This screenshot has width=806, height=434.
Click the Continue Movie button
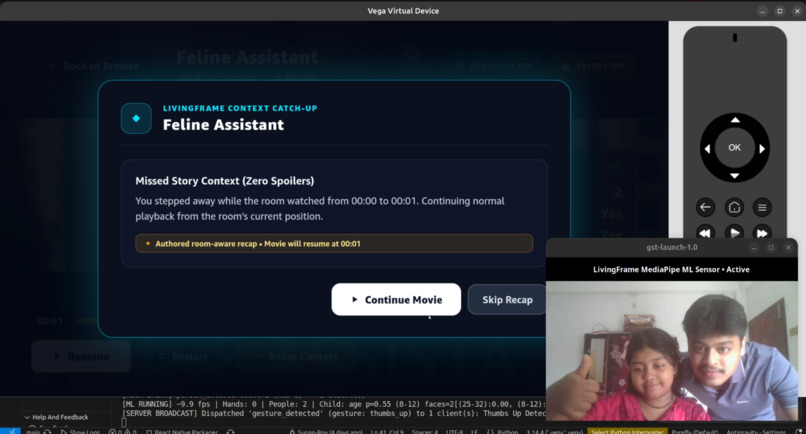396,299
